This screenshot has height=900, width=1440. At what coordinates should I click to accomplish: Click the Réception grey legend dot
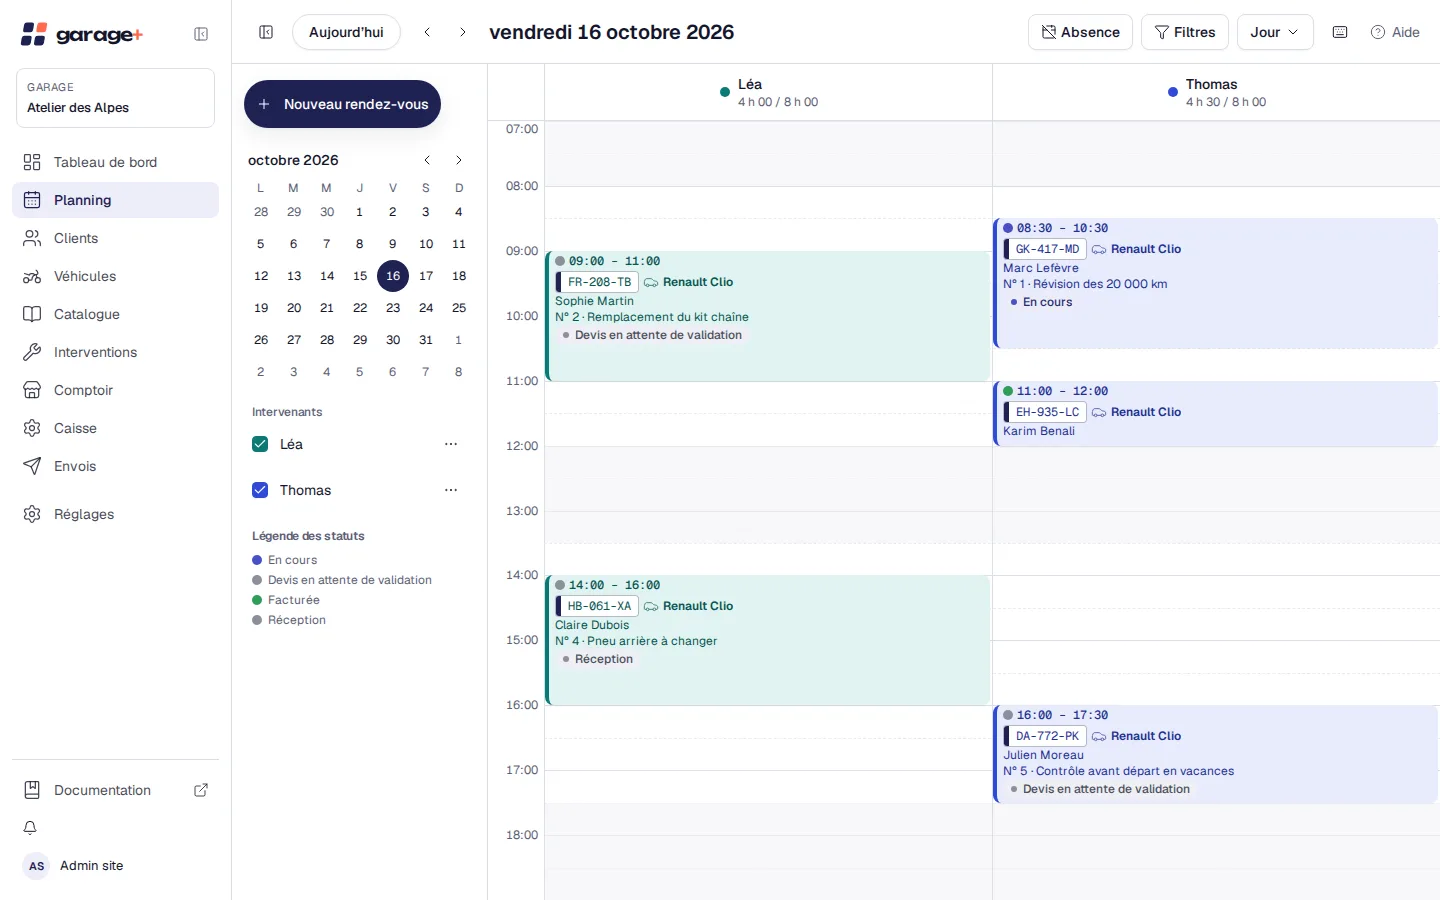[257, 620]
